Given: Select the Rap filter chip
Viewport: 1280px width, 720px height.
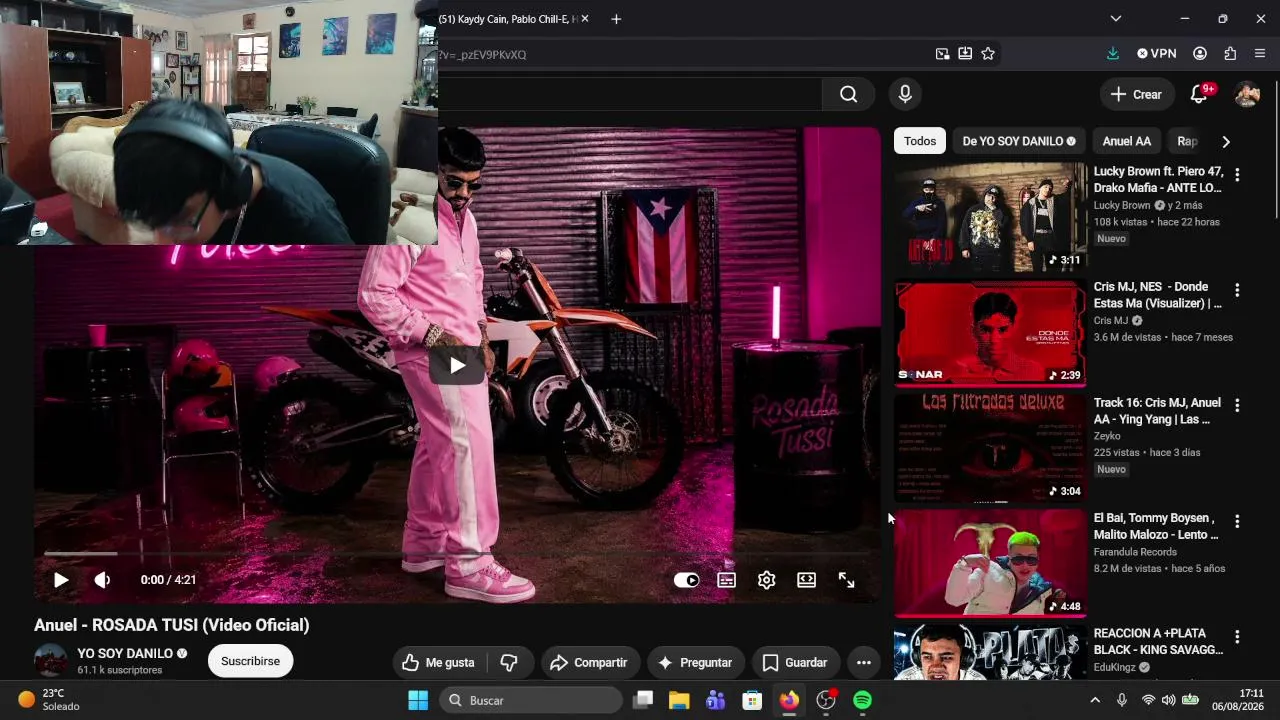Looking at the screenshot, I should click(1187, 141).
